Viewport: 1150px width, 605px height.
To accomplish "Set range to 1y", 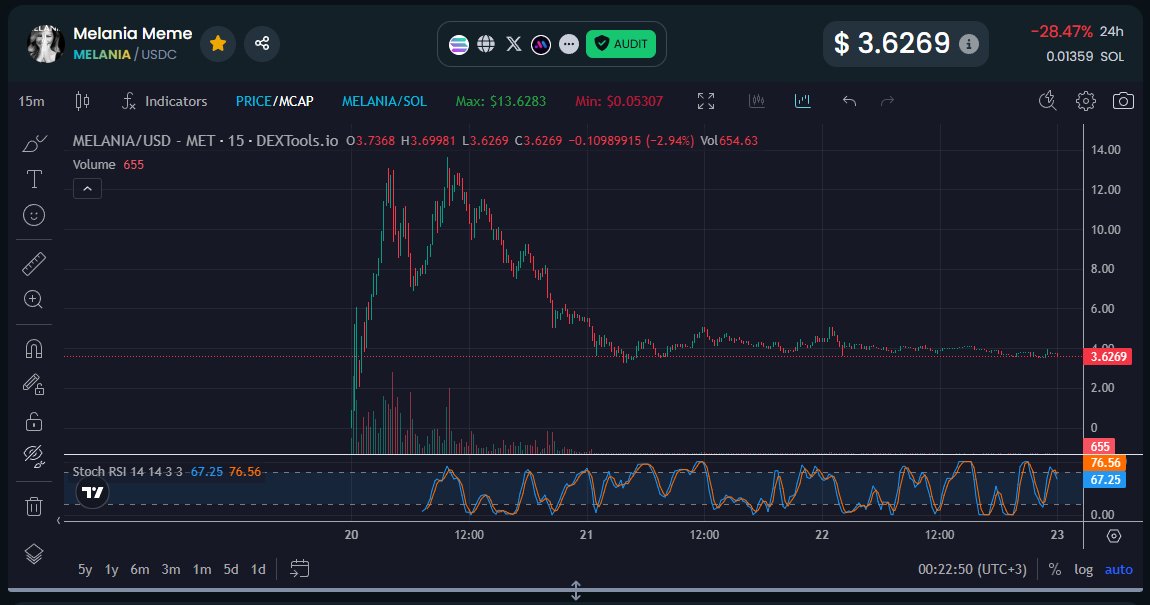I will pos(111,569).
